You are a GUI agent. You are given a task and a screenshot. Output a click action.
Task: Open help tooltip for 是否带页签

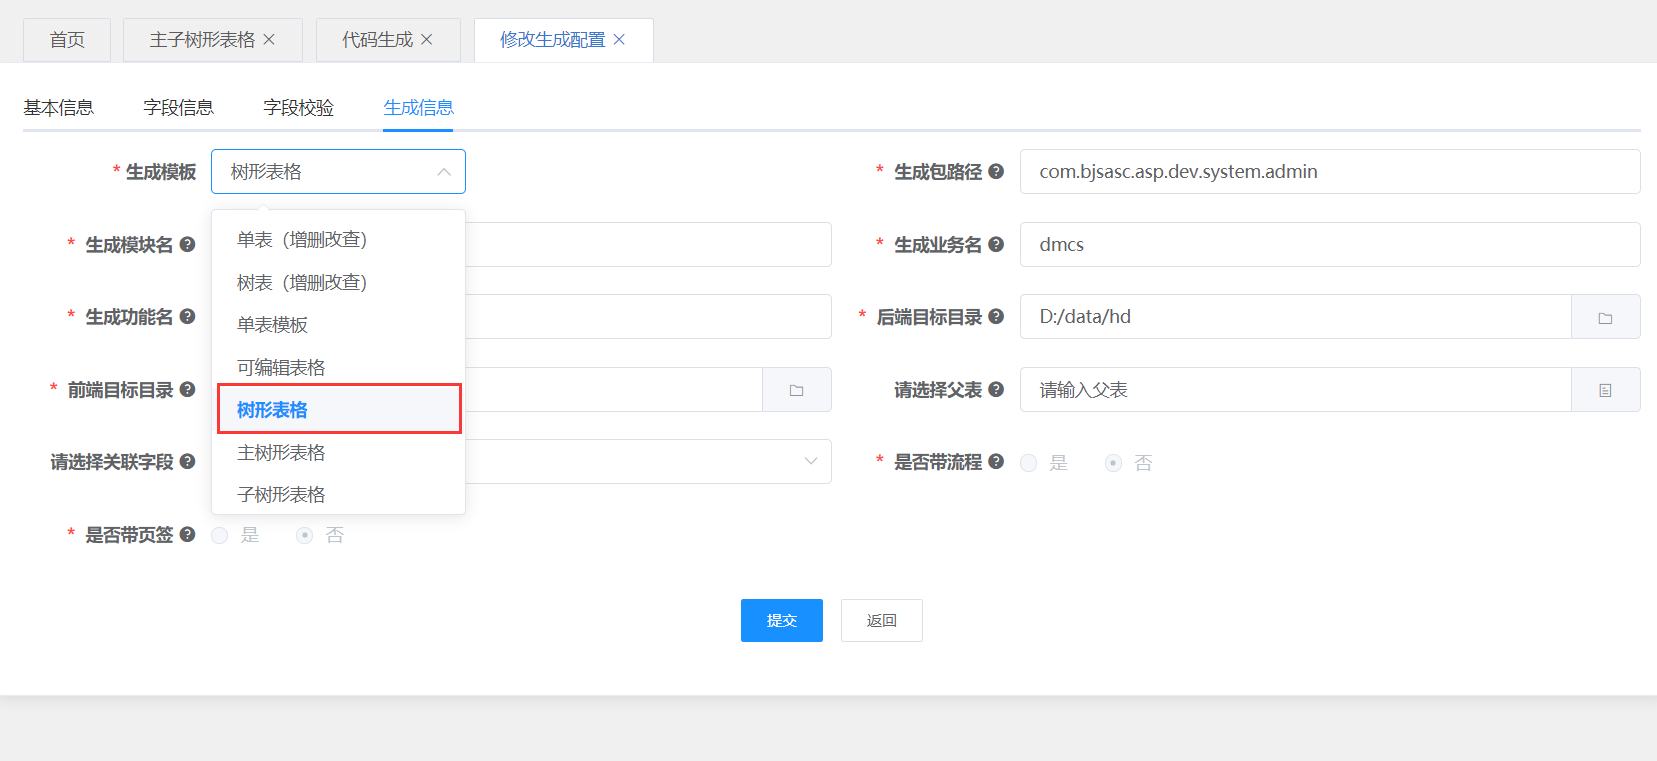pyautogui.click(x=187, y=534)
